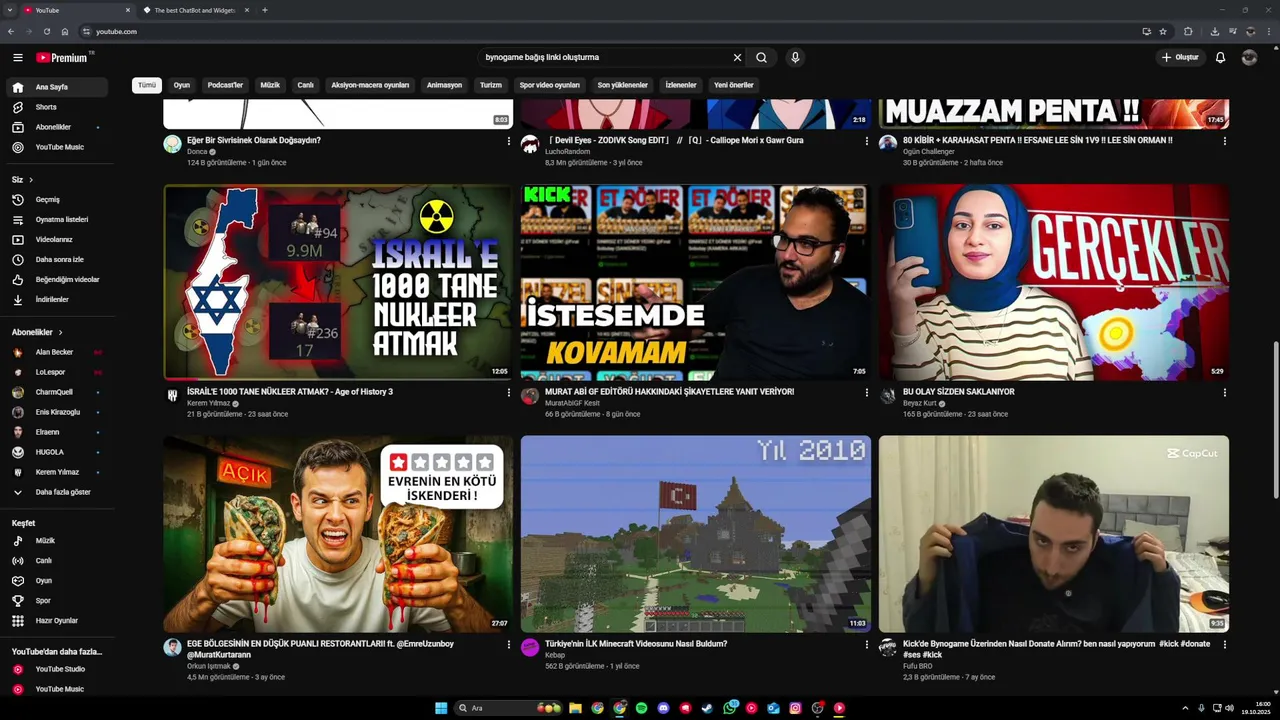Image resolution: width=1280 pixels, height=720 pixels.
Task: Open Steam from the taskbar
Action: point(707,708)
